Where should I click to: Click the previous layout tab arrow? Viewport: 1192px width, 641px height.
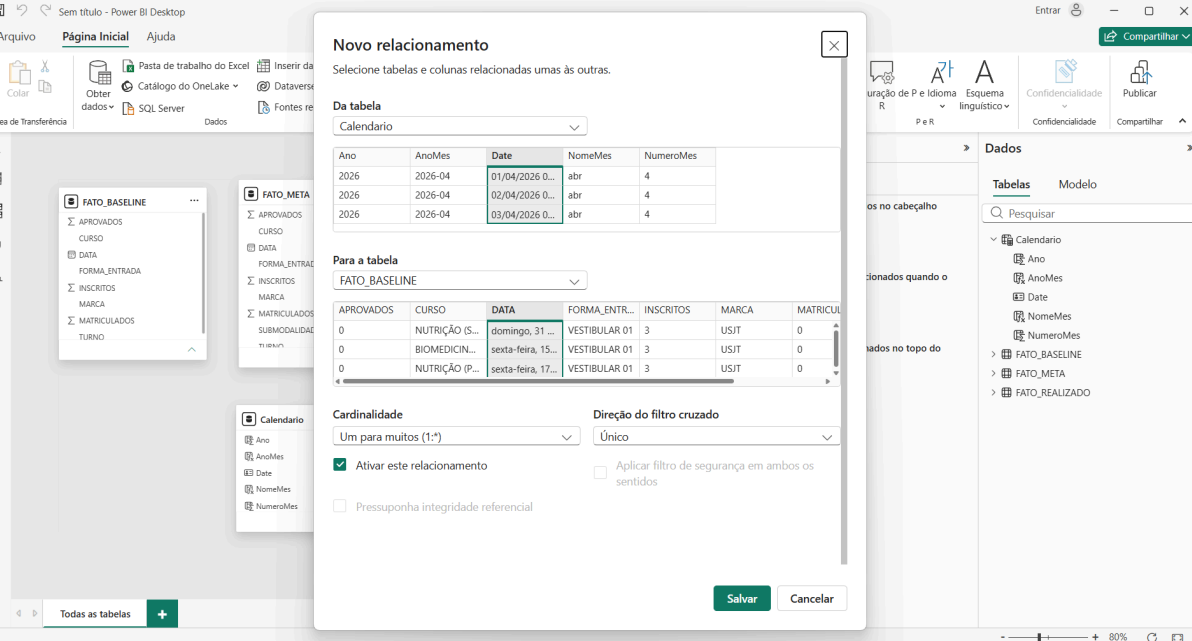tap(19, 614)
